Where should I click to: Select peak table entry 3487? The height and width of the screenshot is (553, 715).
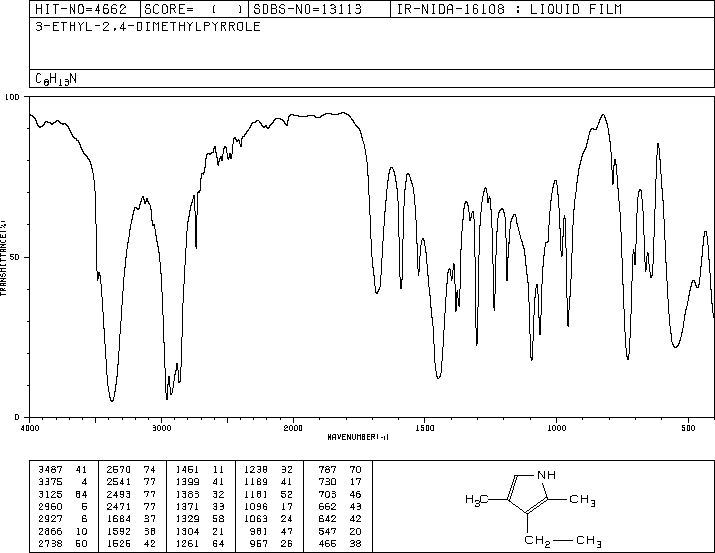[51, 469]
